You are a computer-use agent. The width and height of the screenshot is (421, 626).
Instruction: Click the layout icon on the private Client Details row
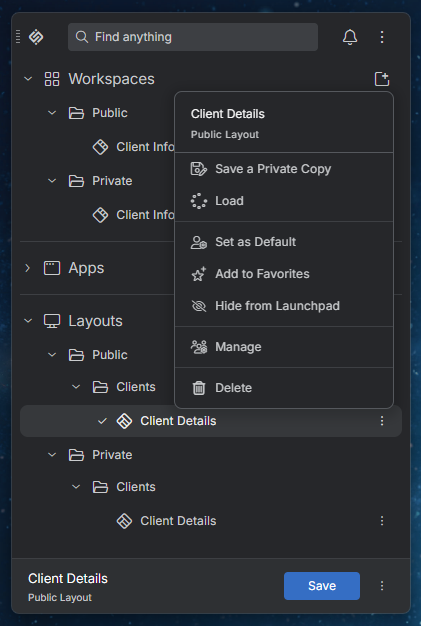(x=124, y=521)
